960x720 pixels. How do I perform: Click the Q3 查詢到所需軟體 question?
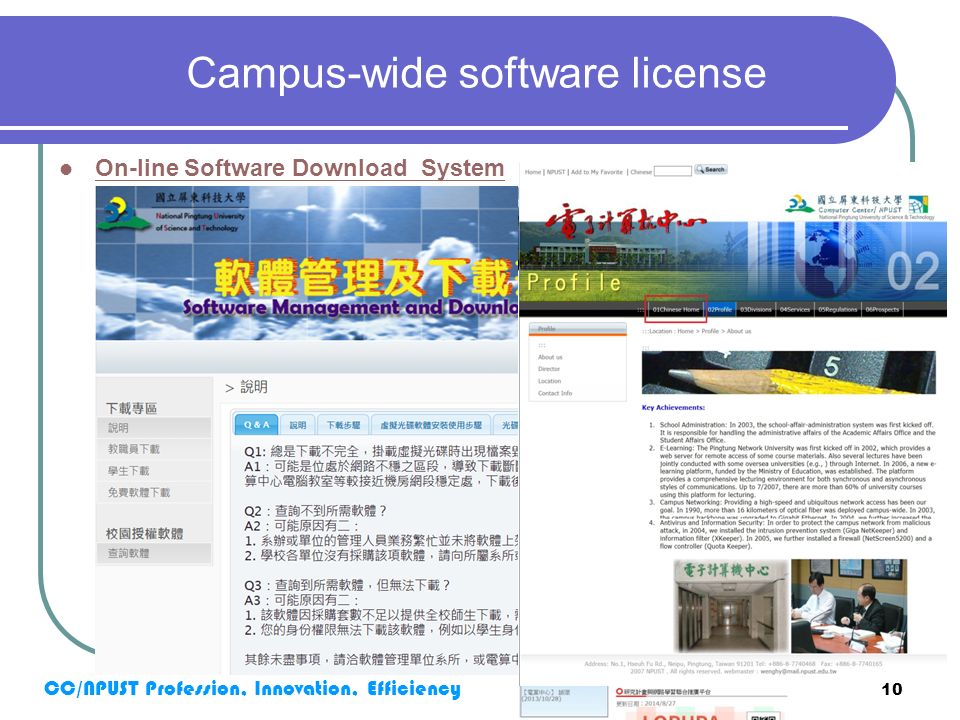[x=347, y=585]
